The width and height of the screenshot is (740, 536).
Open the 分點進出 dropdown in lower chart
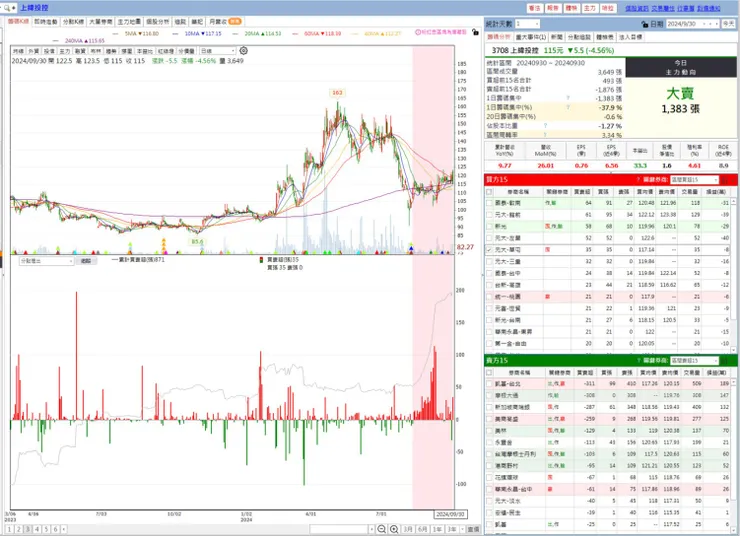46,261
